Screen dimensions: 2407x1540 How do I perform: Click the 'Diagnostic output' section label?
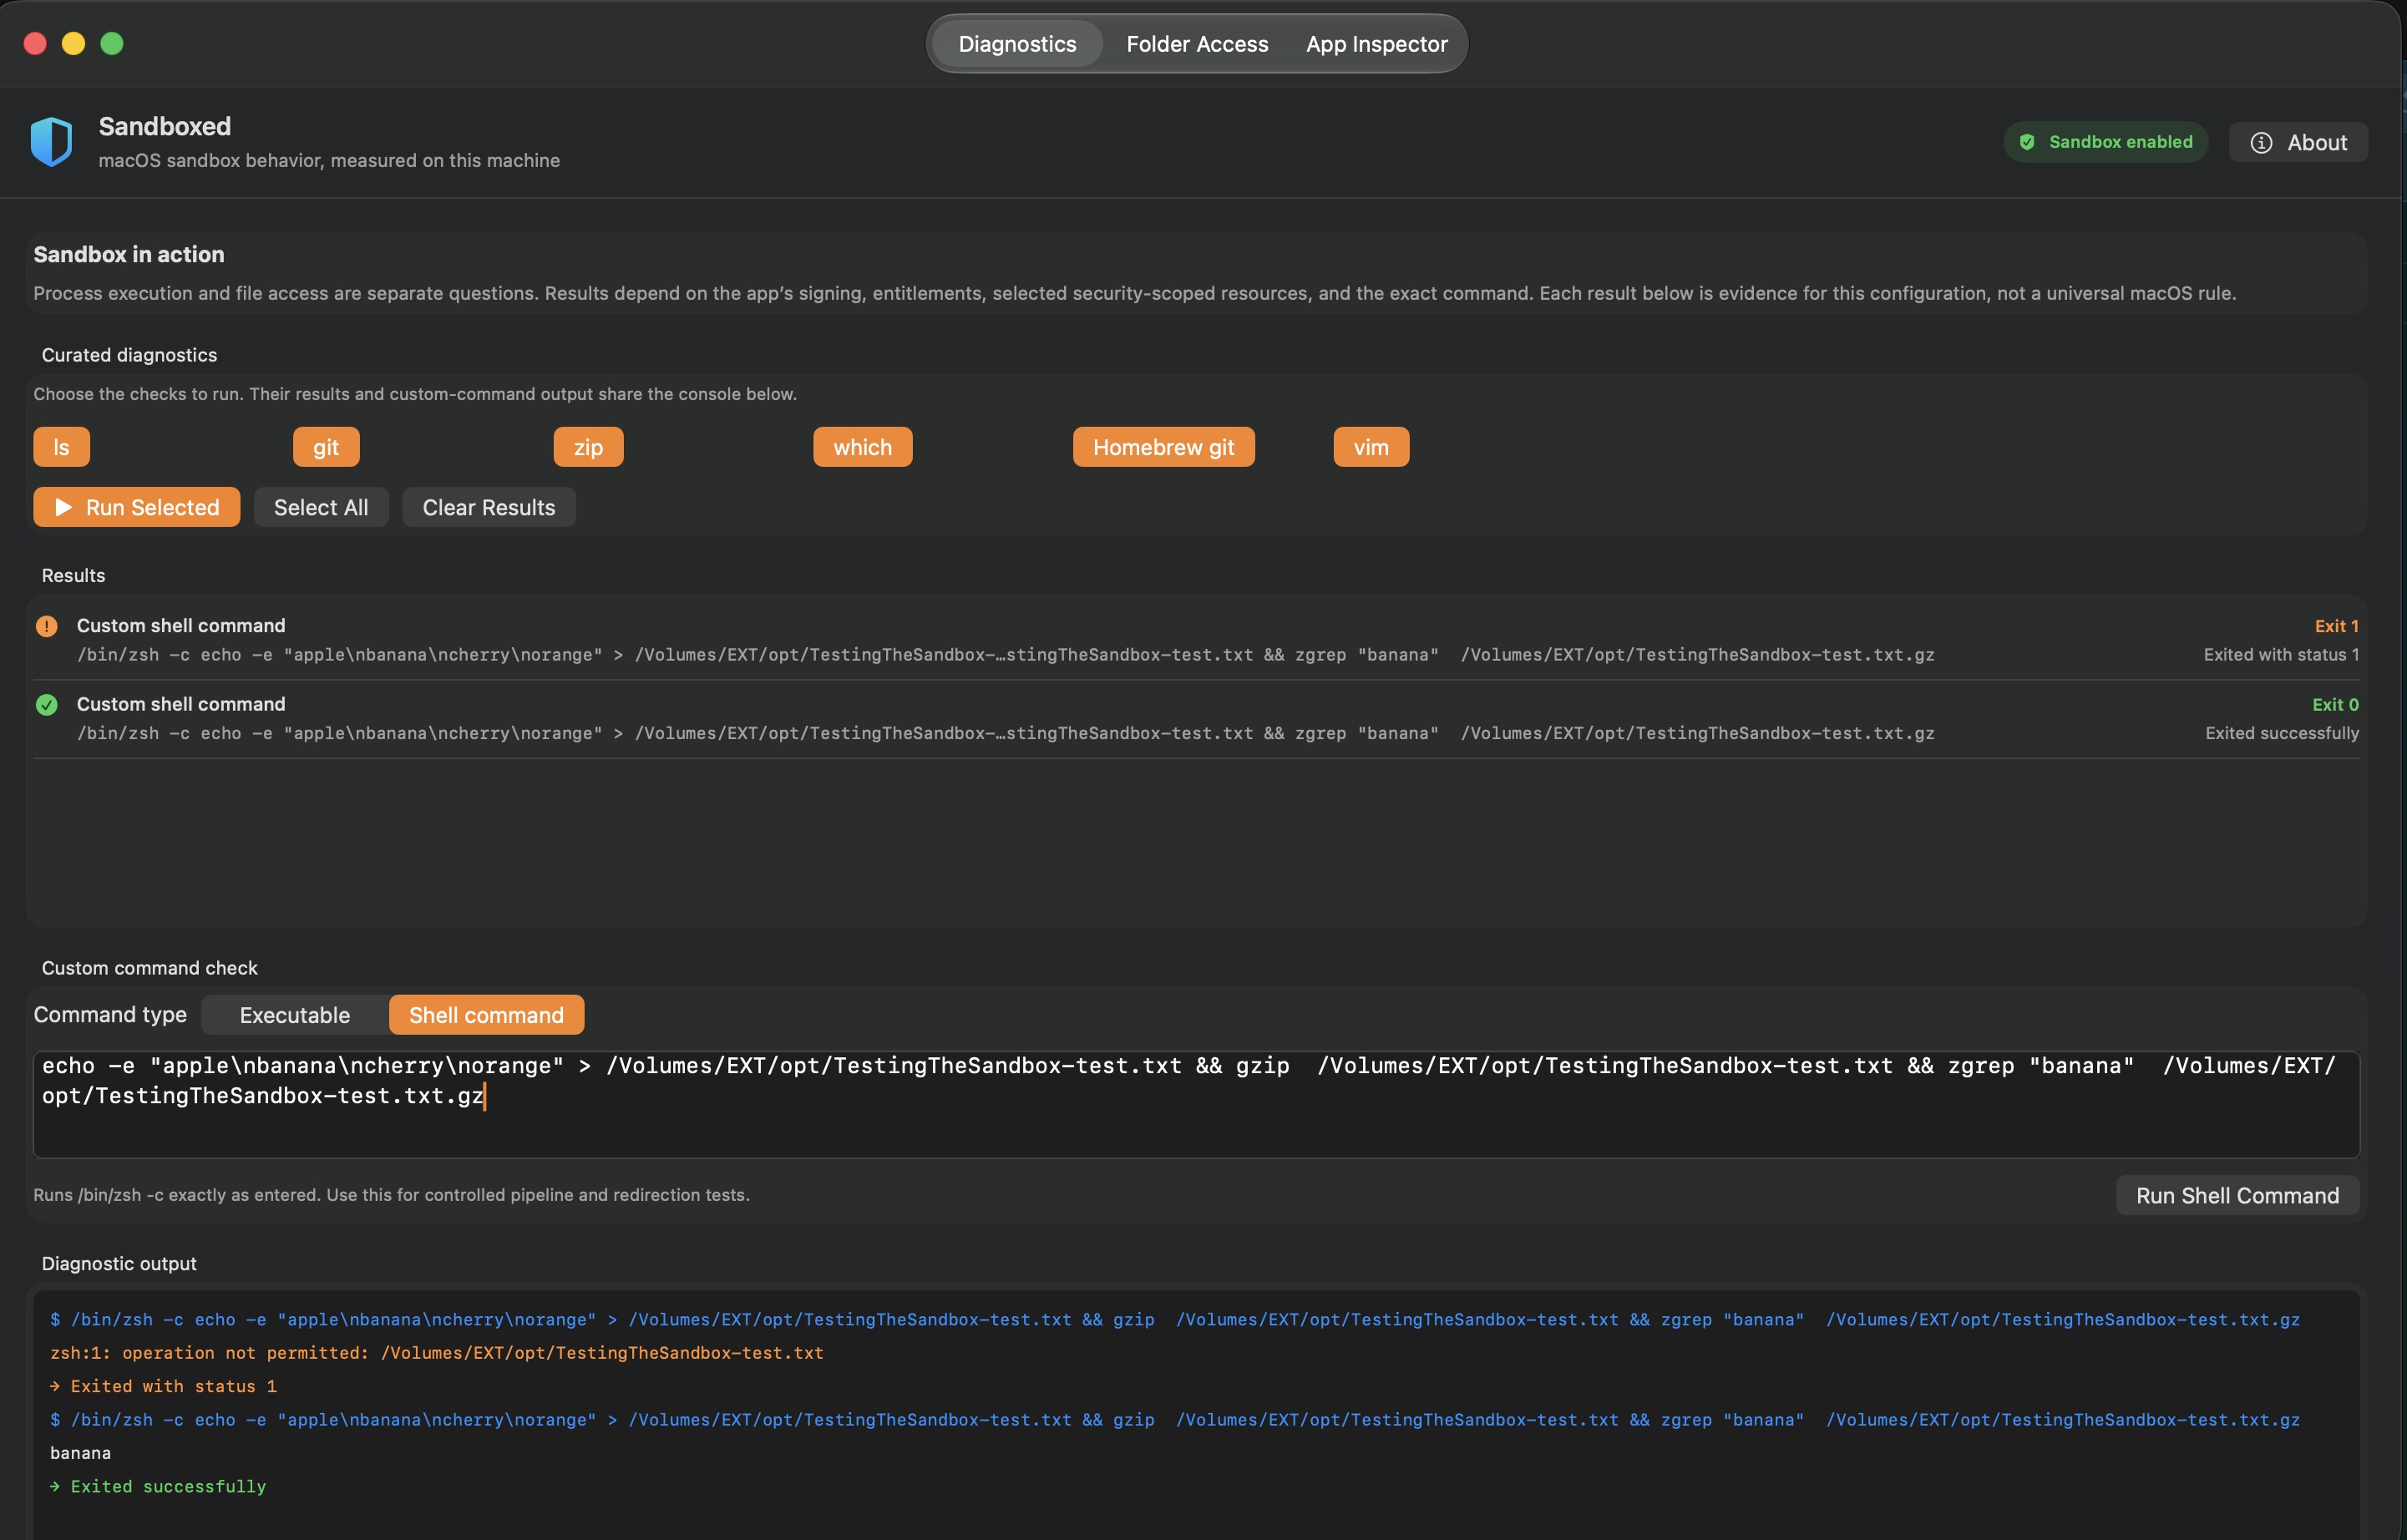(x=119, y=1264)
